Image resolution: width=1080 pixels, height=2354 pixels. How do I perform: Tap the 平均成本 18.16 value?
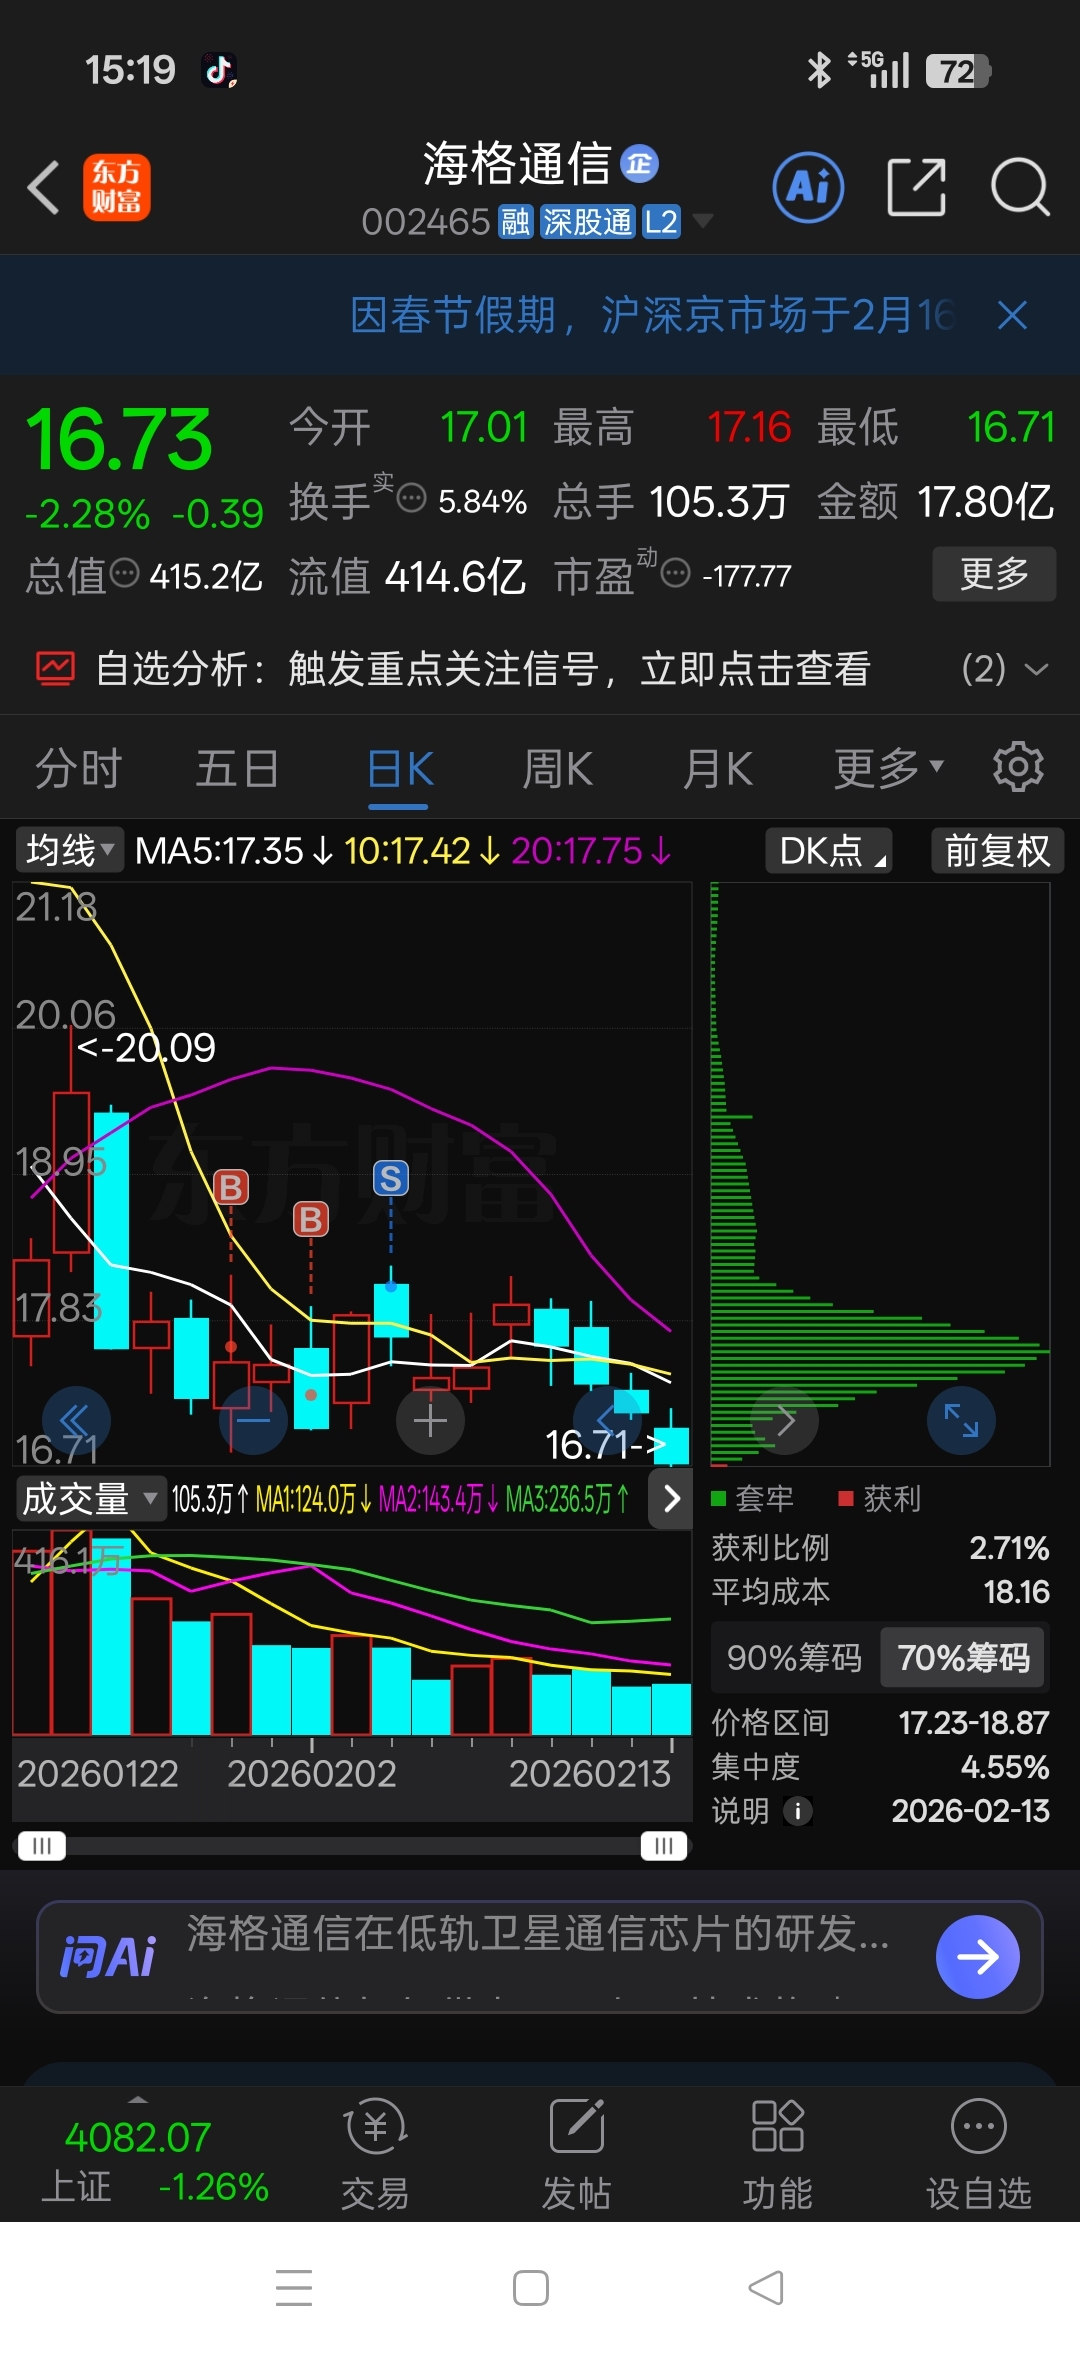pos(1016,1592)
